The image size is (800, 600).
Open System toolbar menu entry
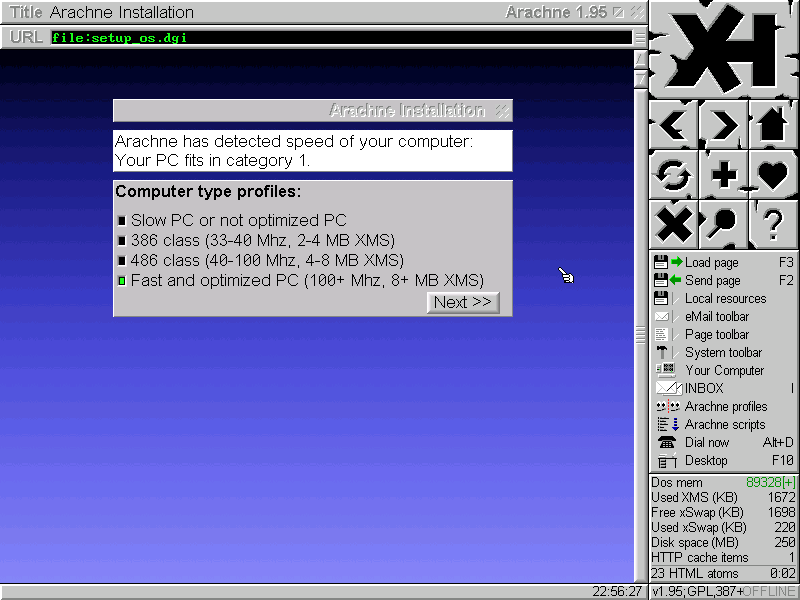coord(723,352)
